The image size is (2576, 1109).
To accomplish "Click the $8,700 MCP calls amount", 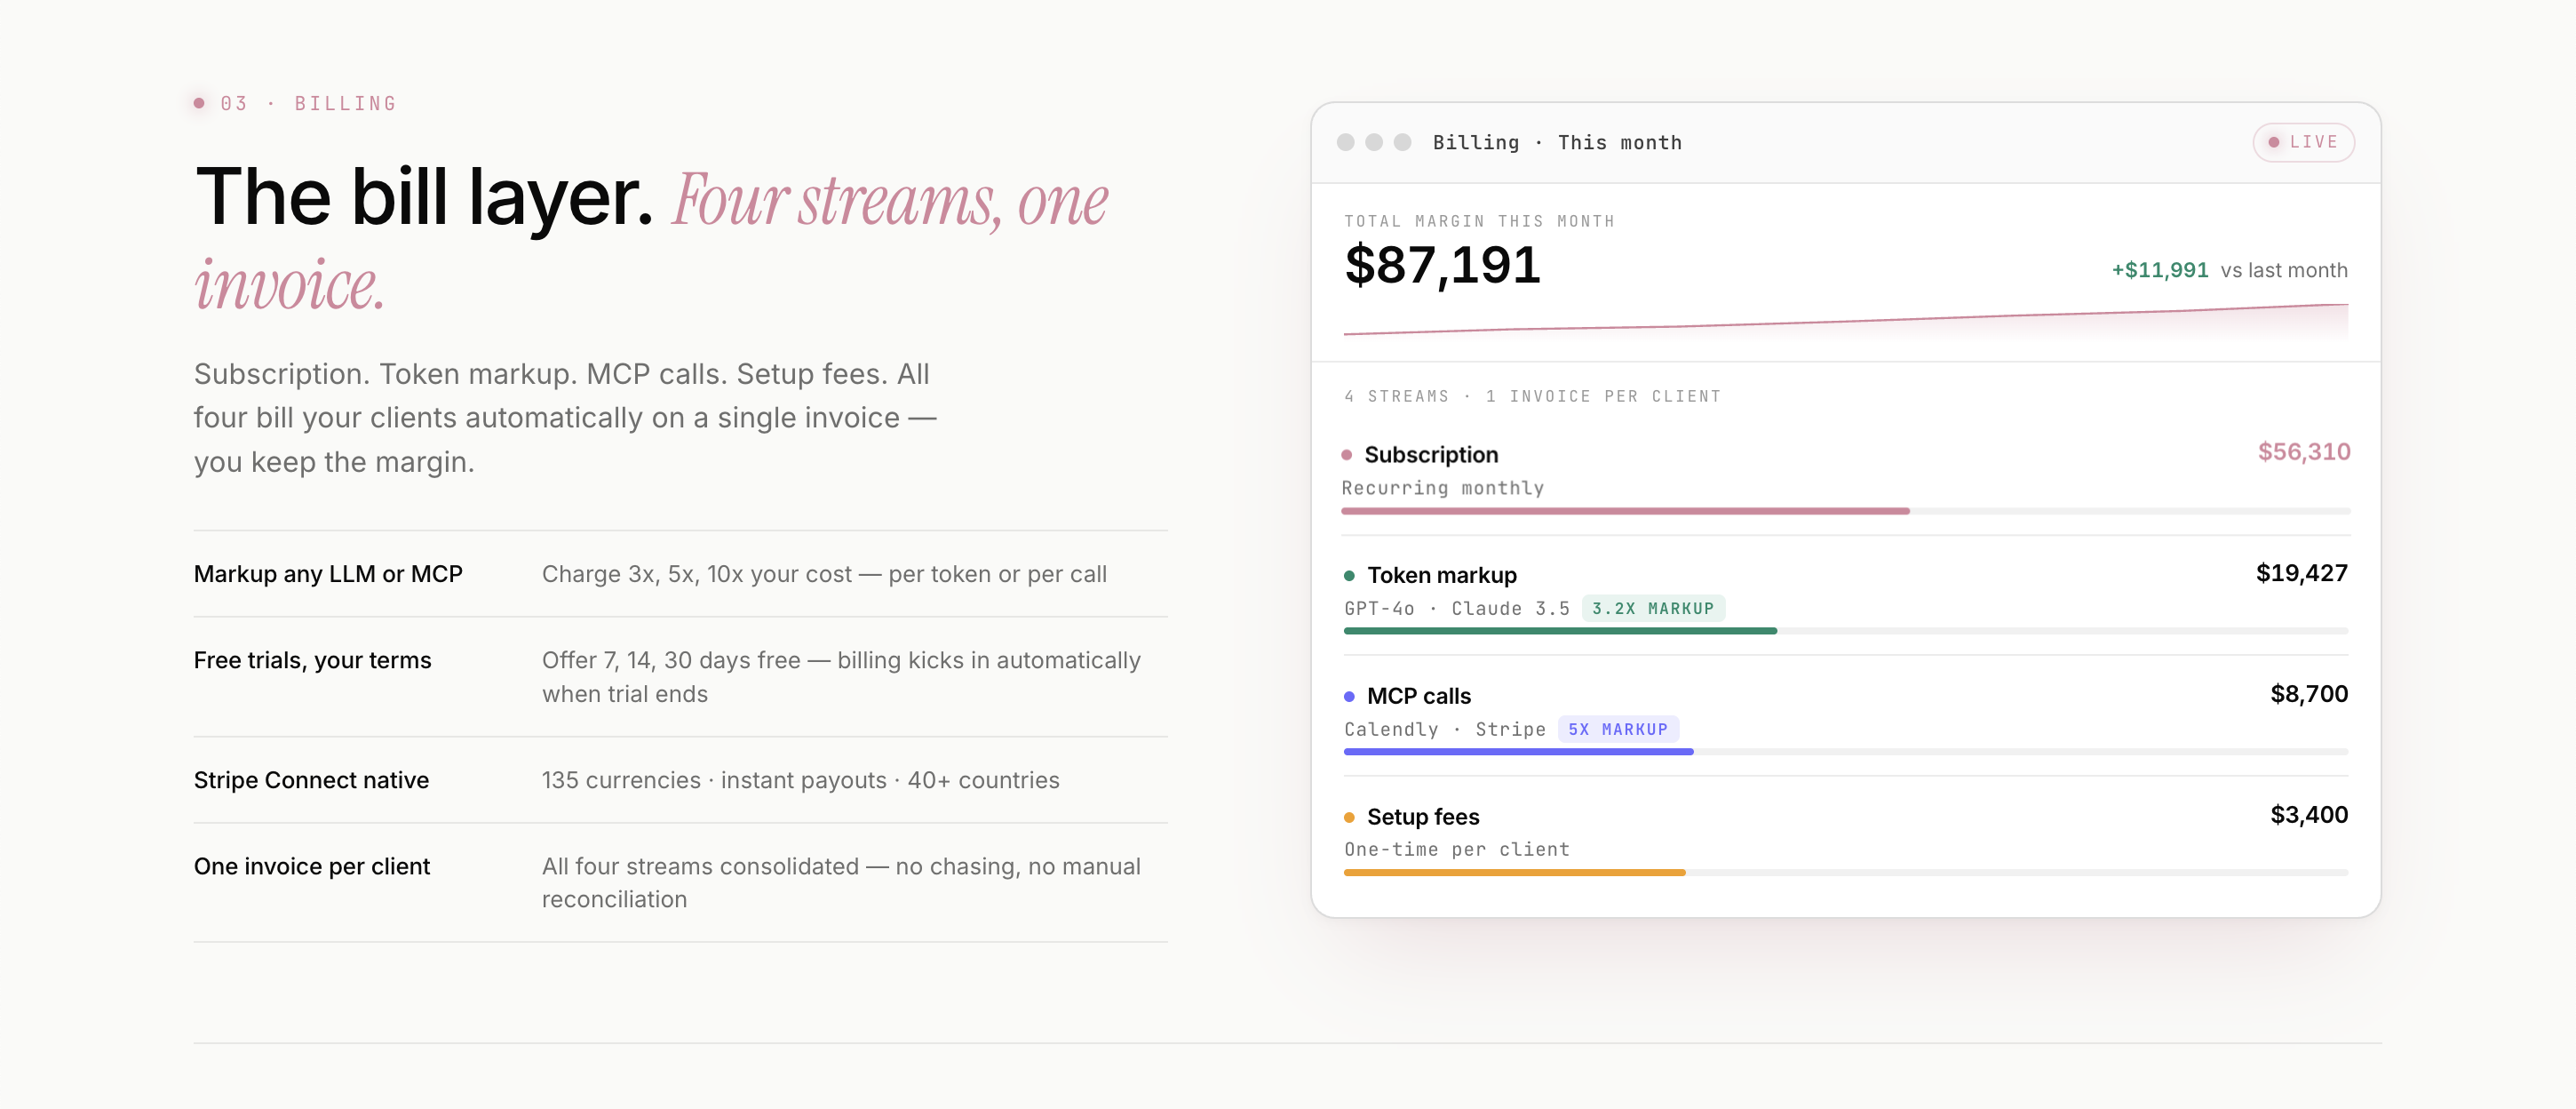I will pyautogui.click(x=2309, y=694).
